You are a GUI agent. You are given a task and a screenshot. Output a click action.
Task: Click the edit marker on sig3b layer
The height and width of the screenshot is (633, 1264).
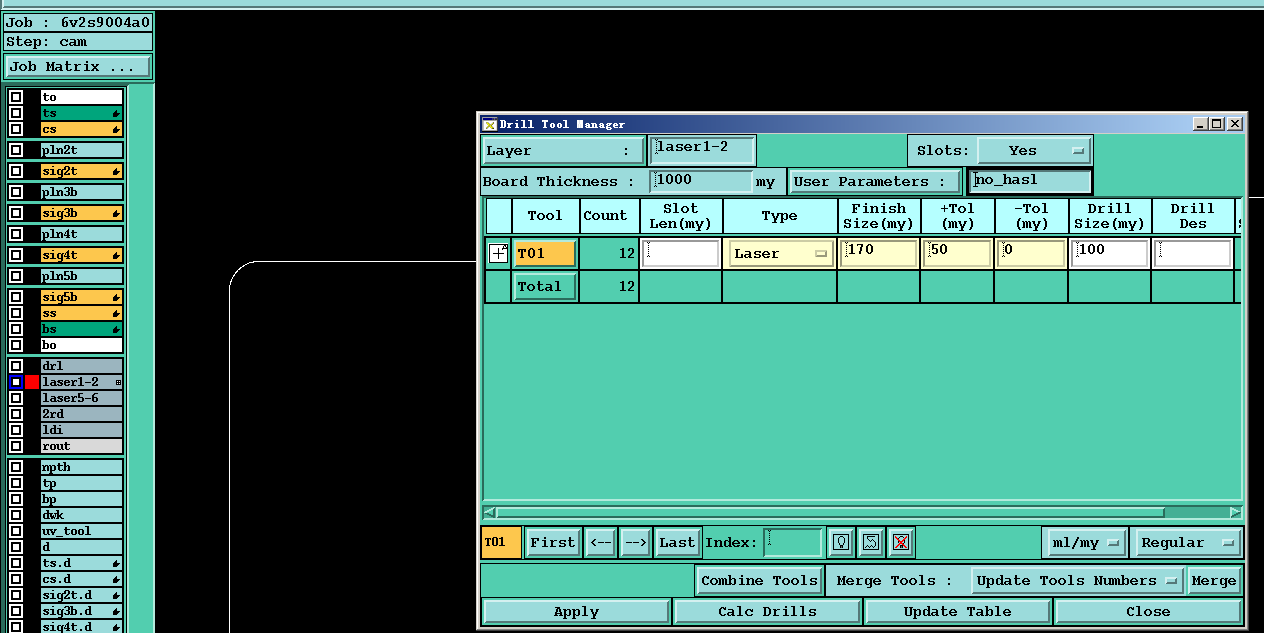point(116,214)
